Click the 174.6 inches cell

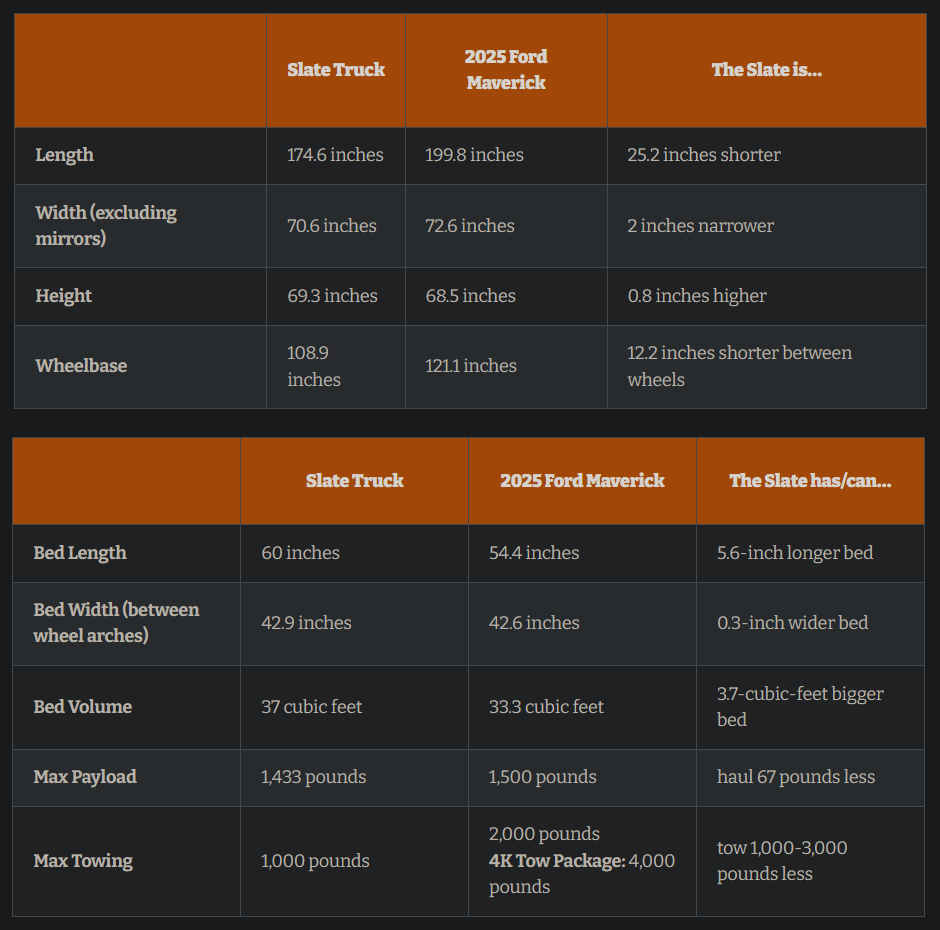click(x=335, y=155)
